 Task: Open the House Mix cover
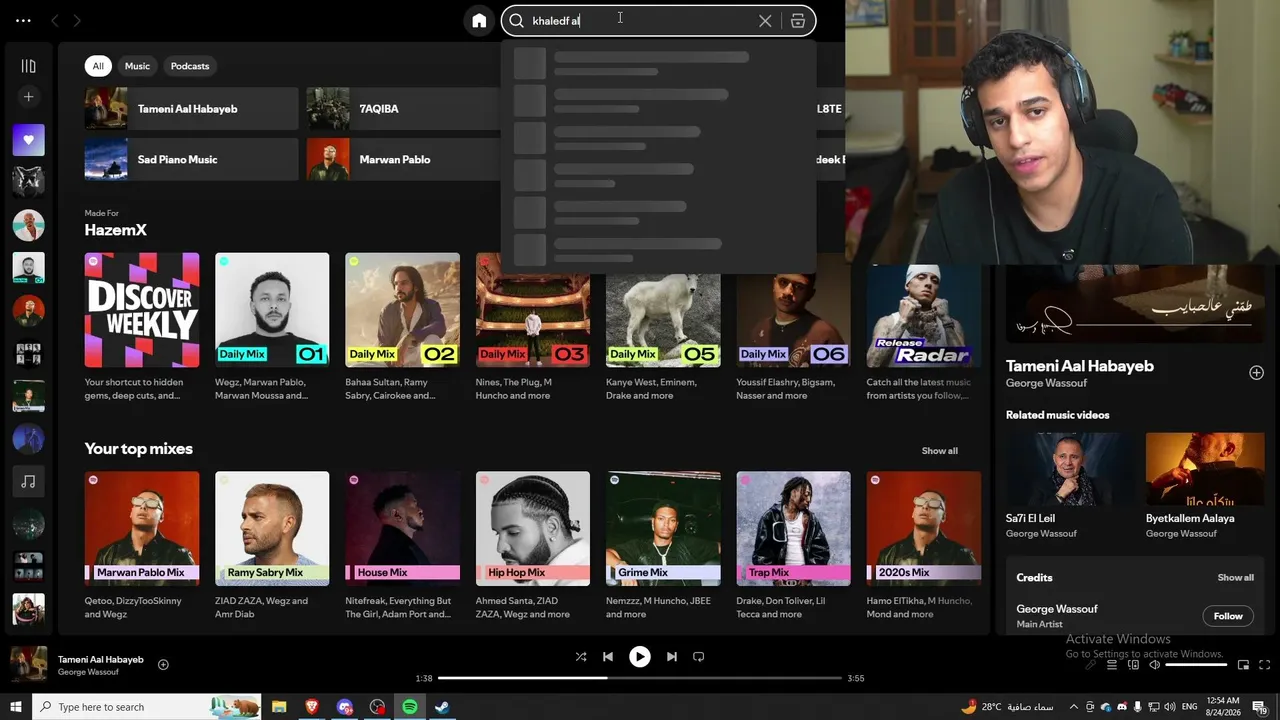[402, 529]
